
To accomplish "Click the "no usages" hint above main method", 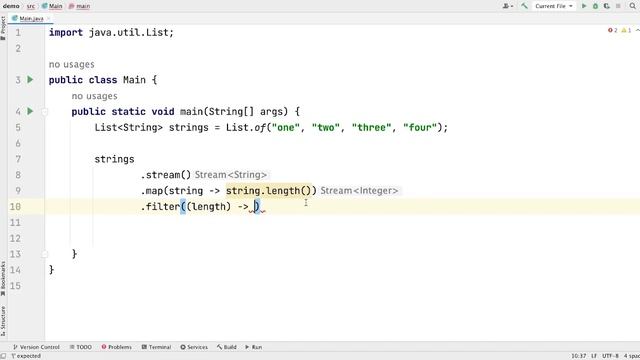I will coord(94,96).
